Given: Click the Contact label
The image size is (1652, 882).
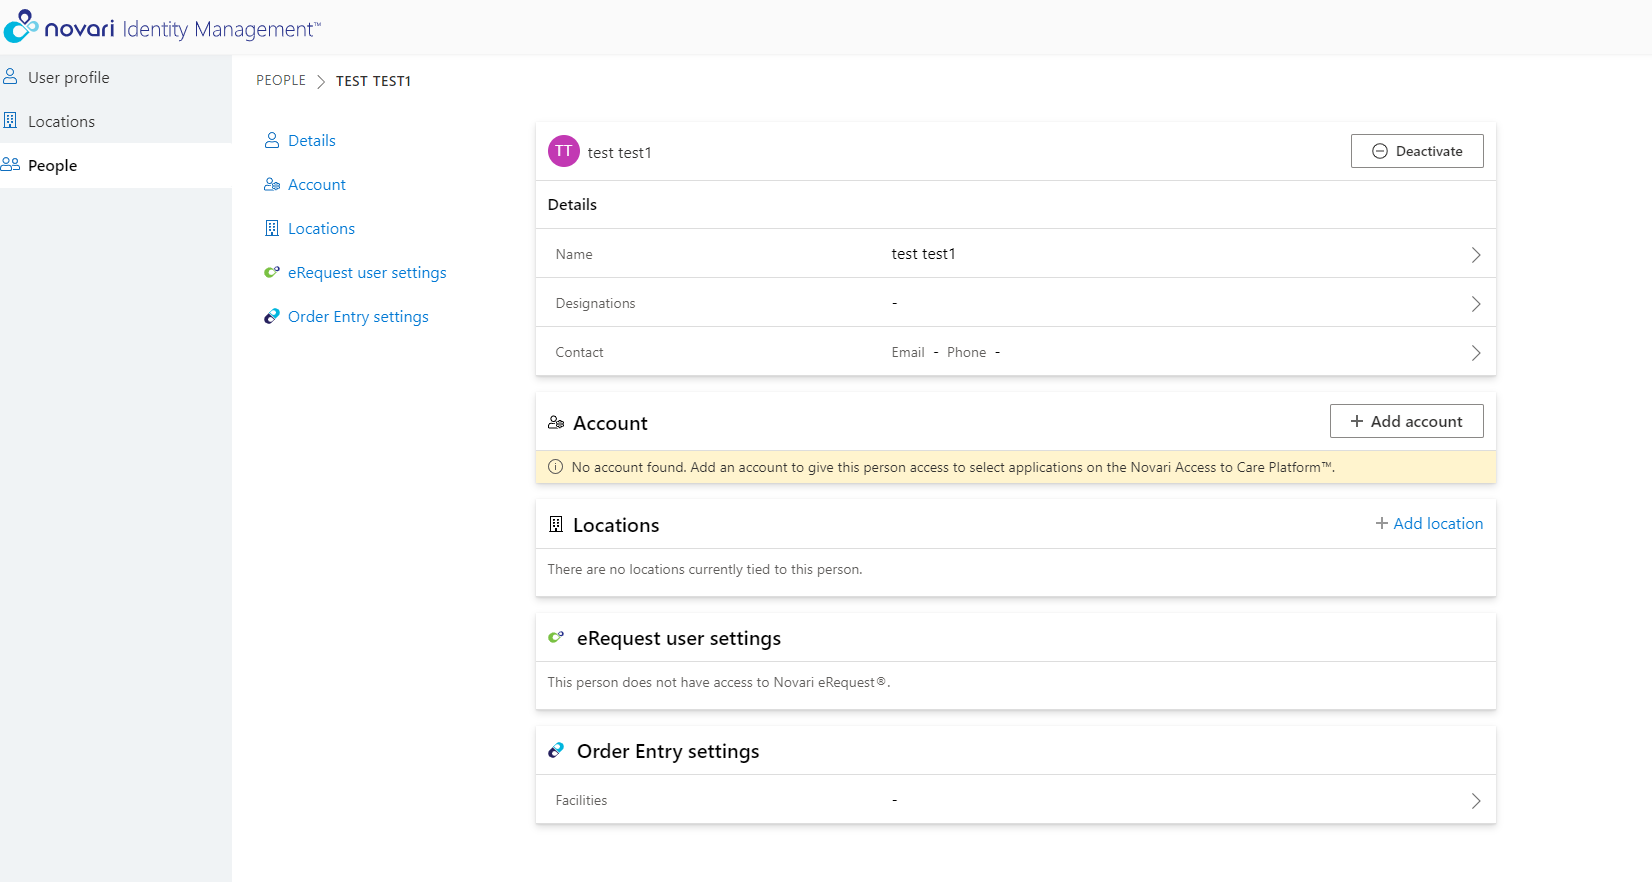Looking at the screenshot, I should pyautogui.click(x=579, y=352).
